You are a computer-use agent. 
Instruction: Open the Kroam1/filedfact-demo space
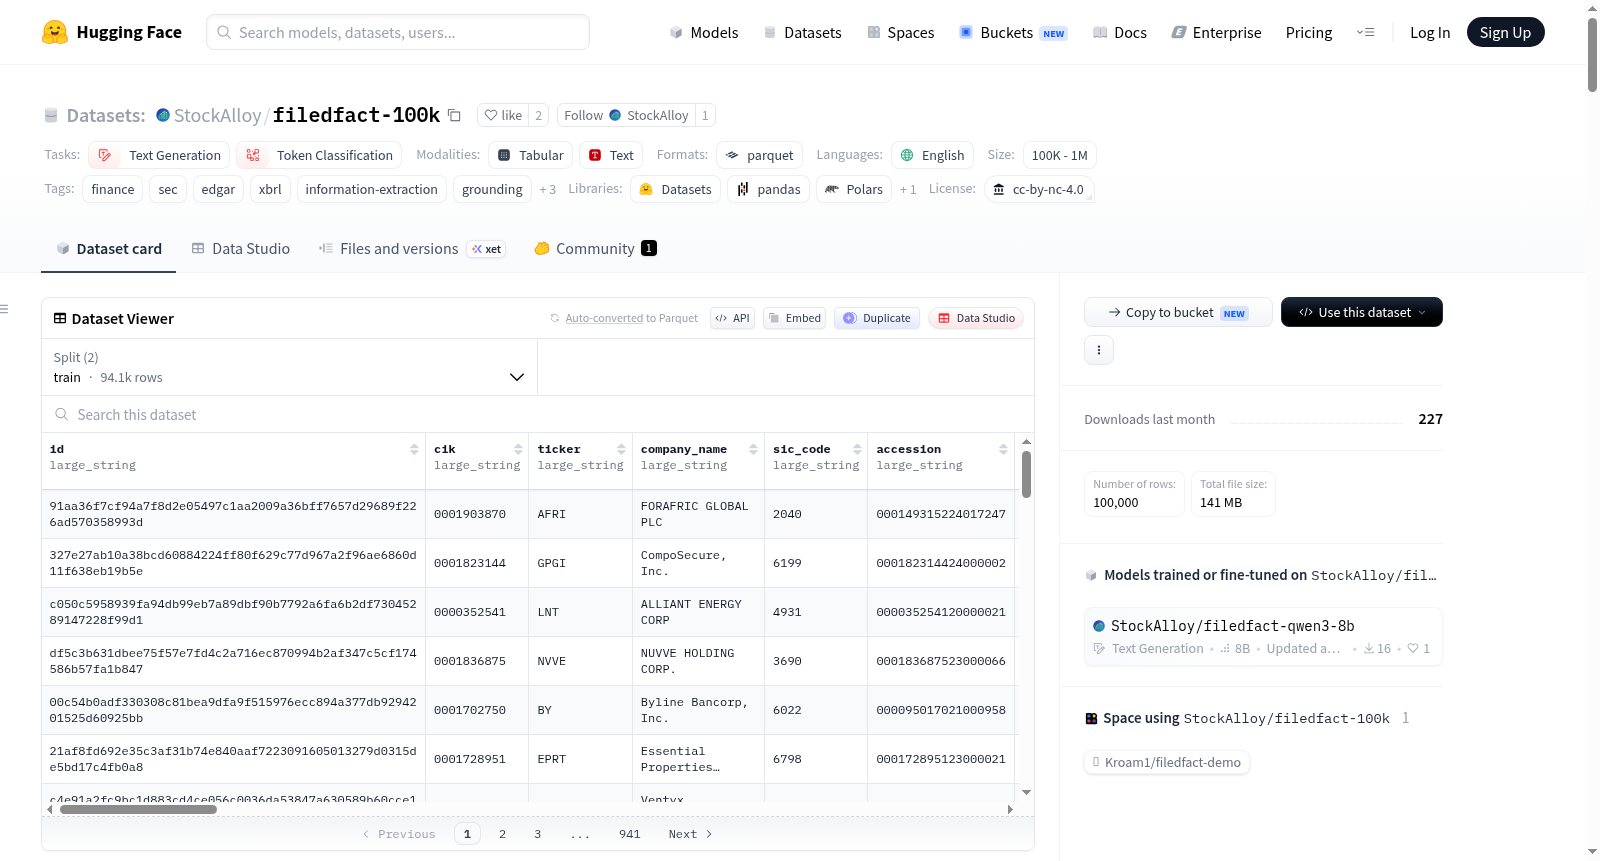click(1167, 762)
